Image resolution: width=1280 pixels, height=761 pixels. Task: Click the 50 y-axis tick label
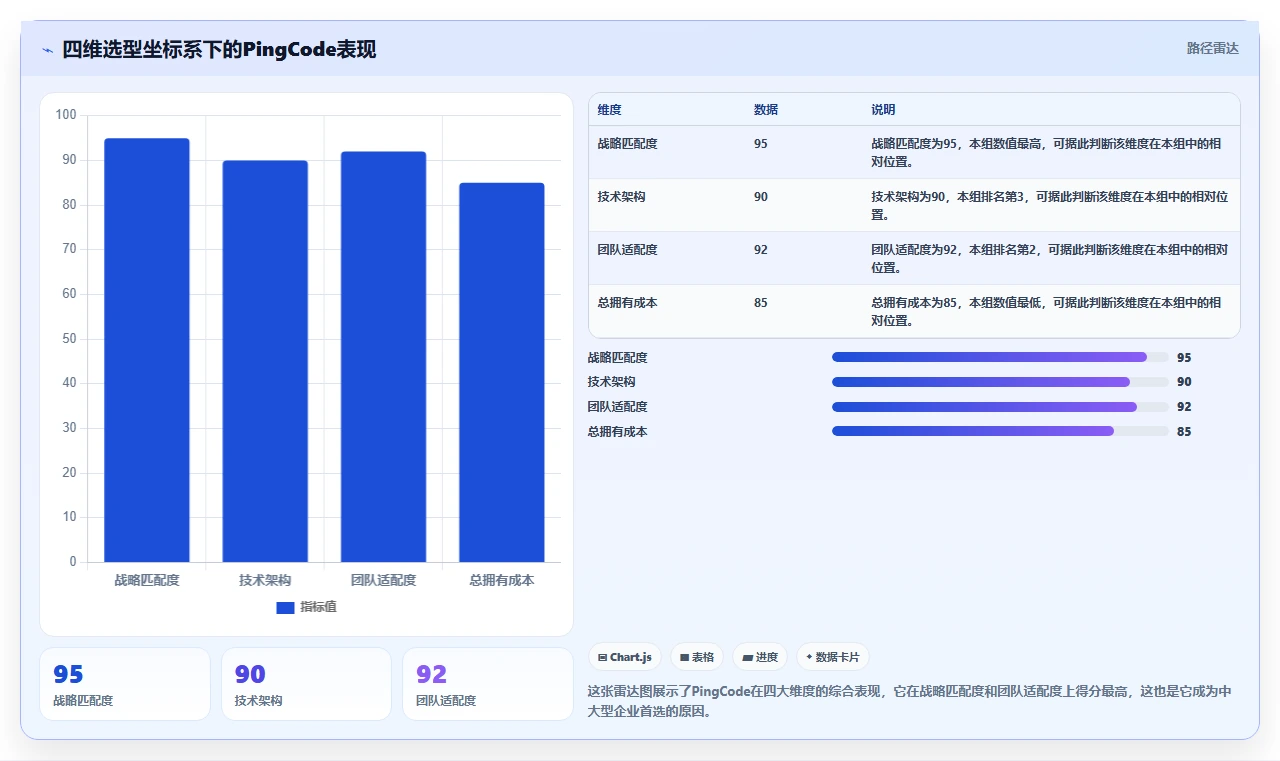click(69, 339)
